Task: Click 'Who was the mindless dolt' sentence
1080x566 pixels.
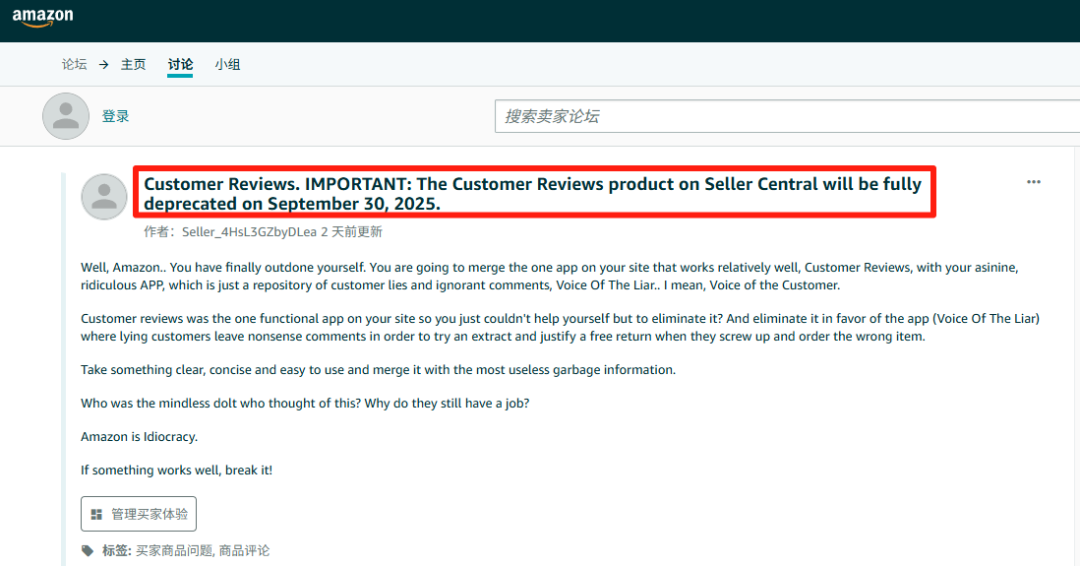Action: [305, 403]
